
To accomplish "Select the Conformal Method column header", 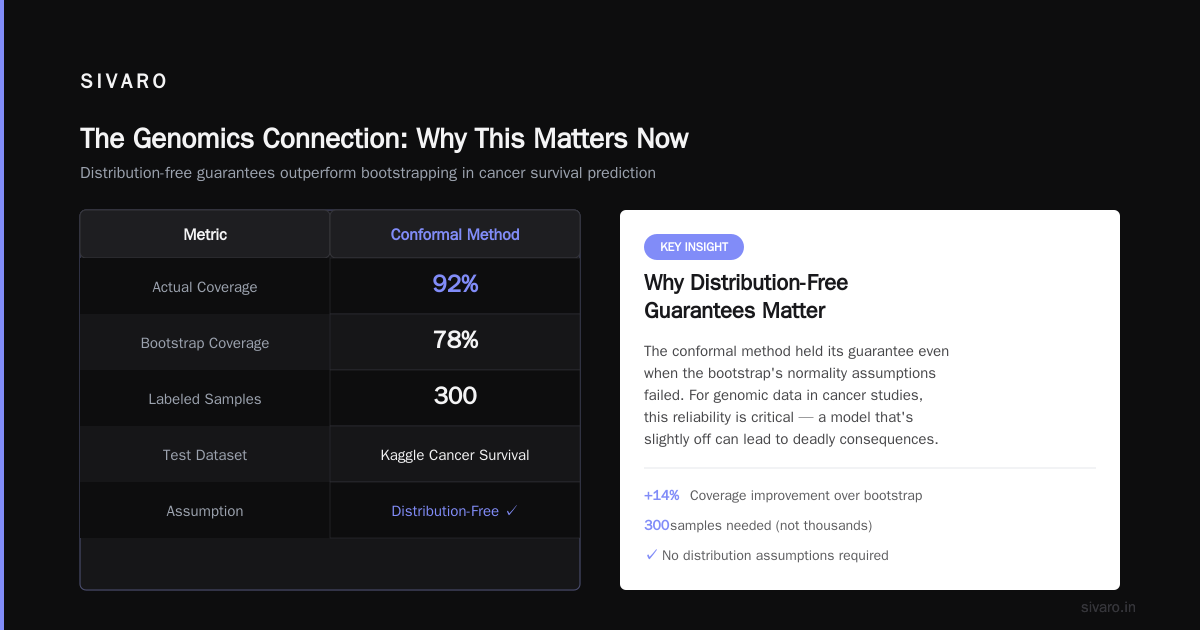I will pyautogui.click(x=455, y=234).
